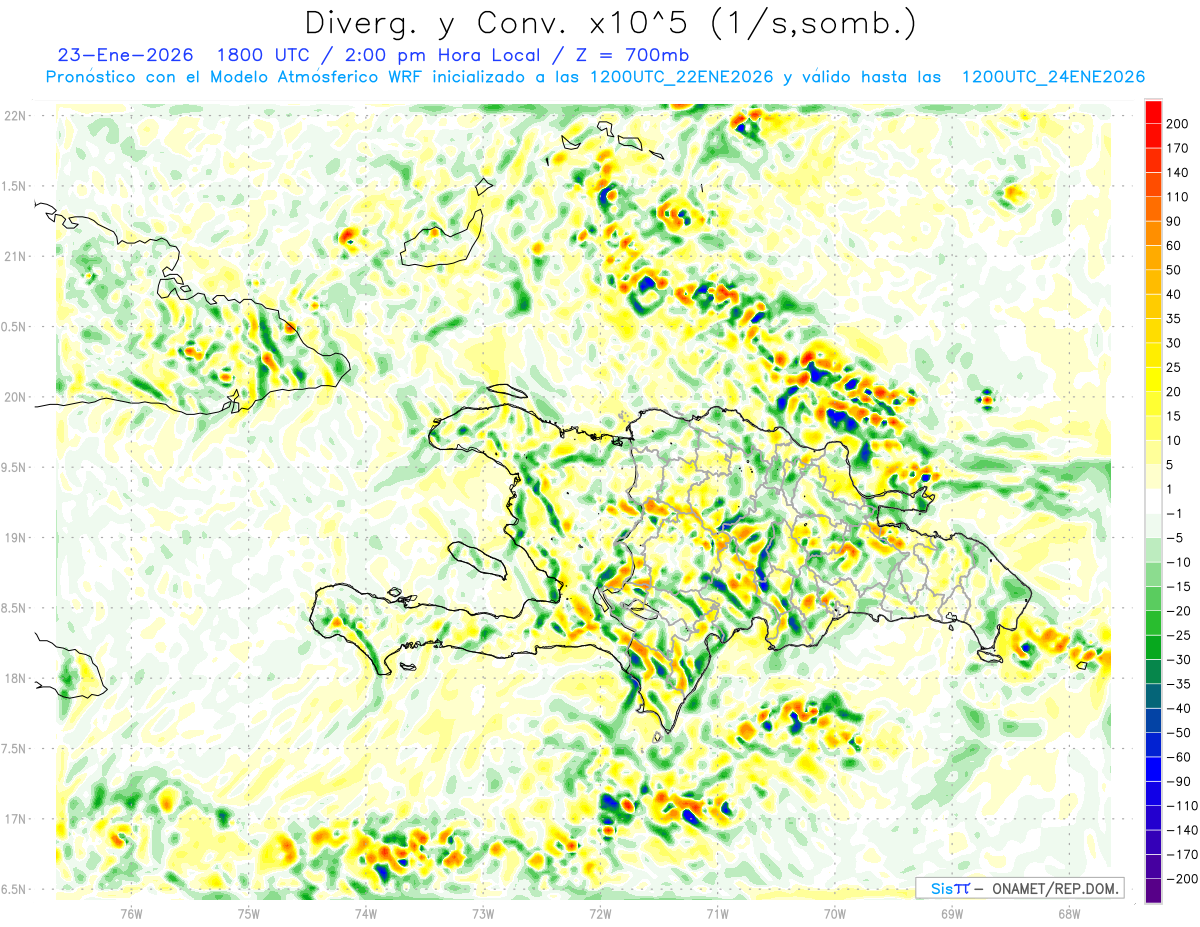Click the positive 90 color scale label
Image resolution: width=1200 pixels, height=927 pixels.
1175,221
